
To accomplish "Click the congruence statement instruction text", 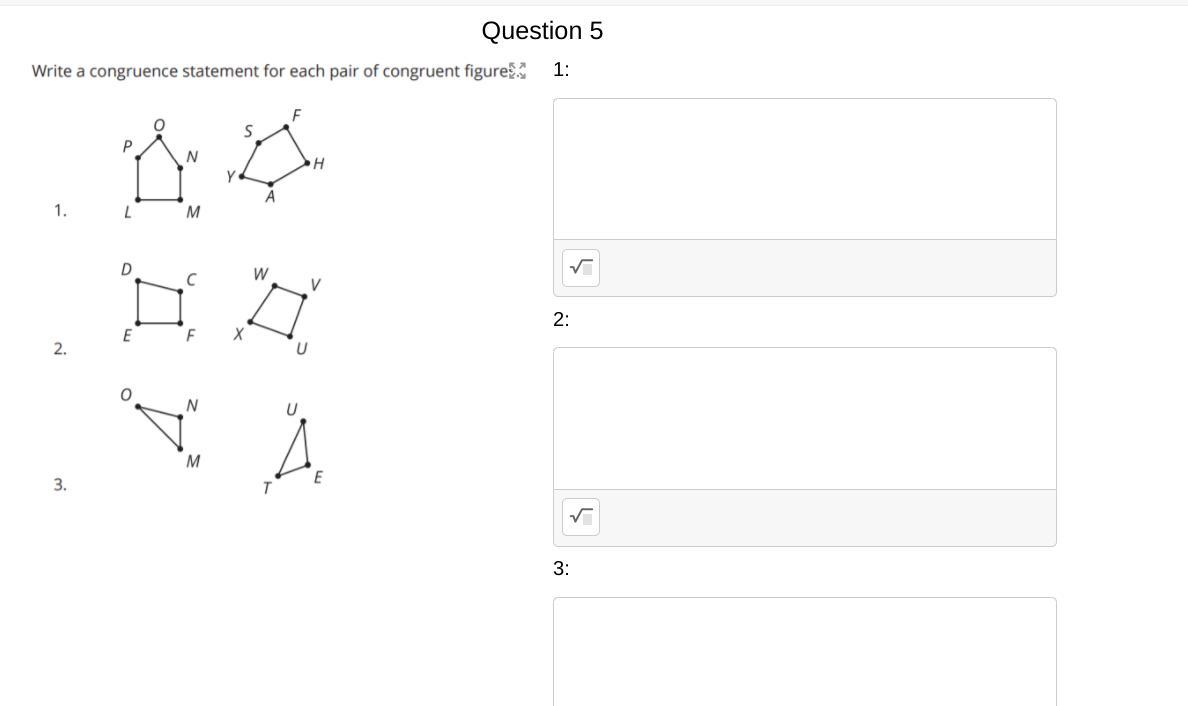I will [x=270, y=72].
